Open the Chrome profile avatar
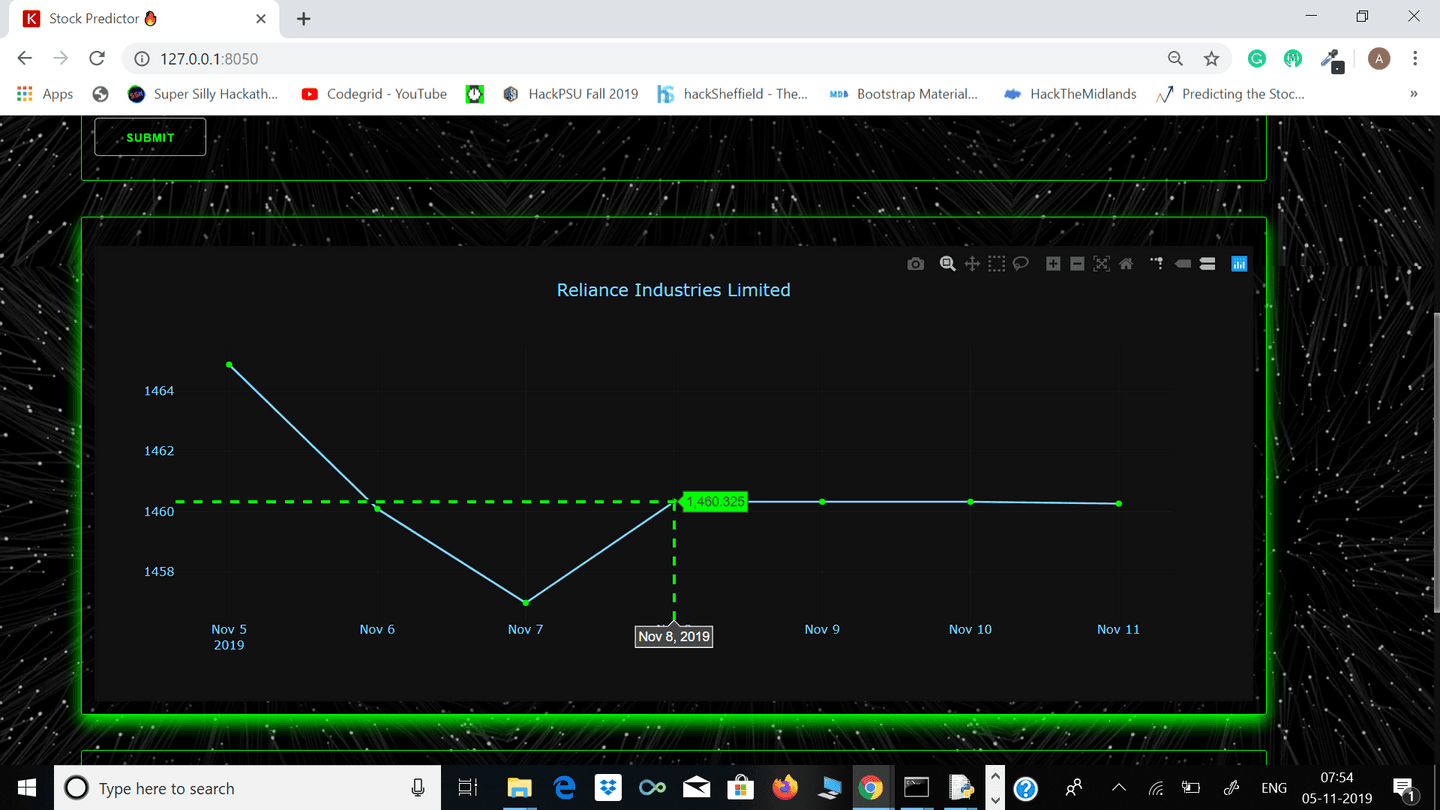 coord(1379,59)
